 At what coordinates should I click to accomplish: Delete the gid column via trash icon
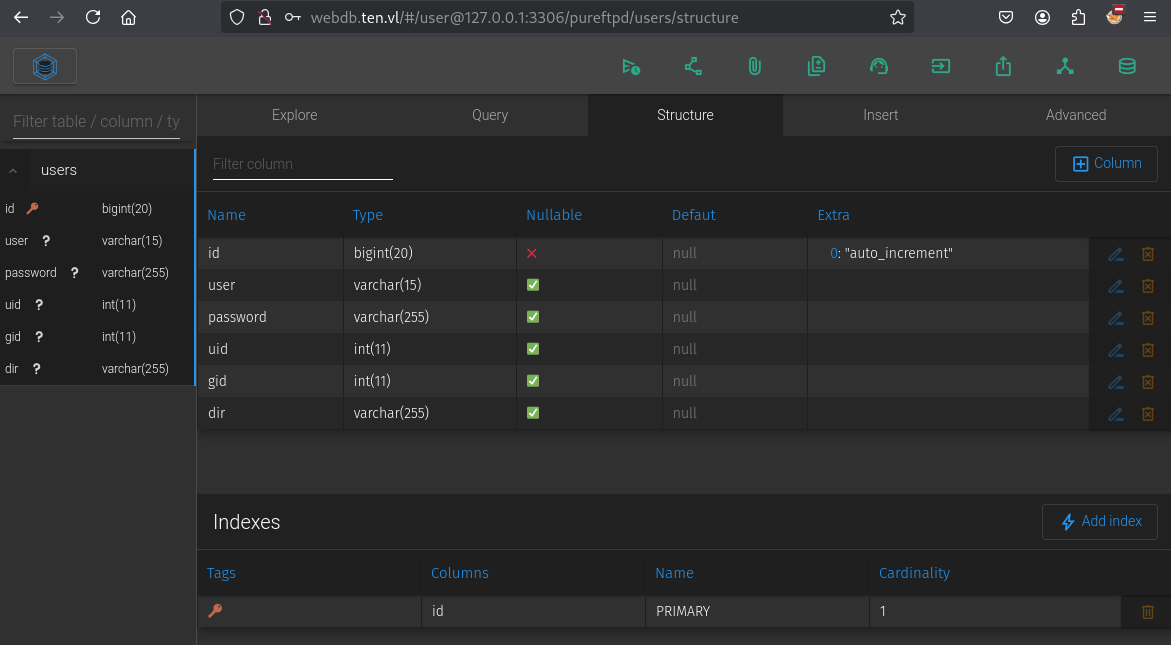(1148, 381)
